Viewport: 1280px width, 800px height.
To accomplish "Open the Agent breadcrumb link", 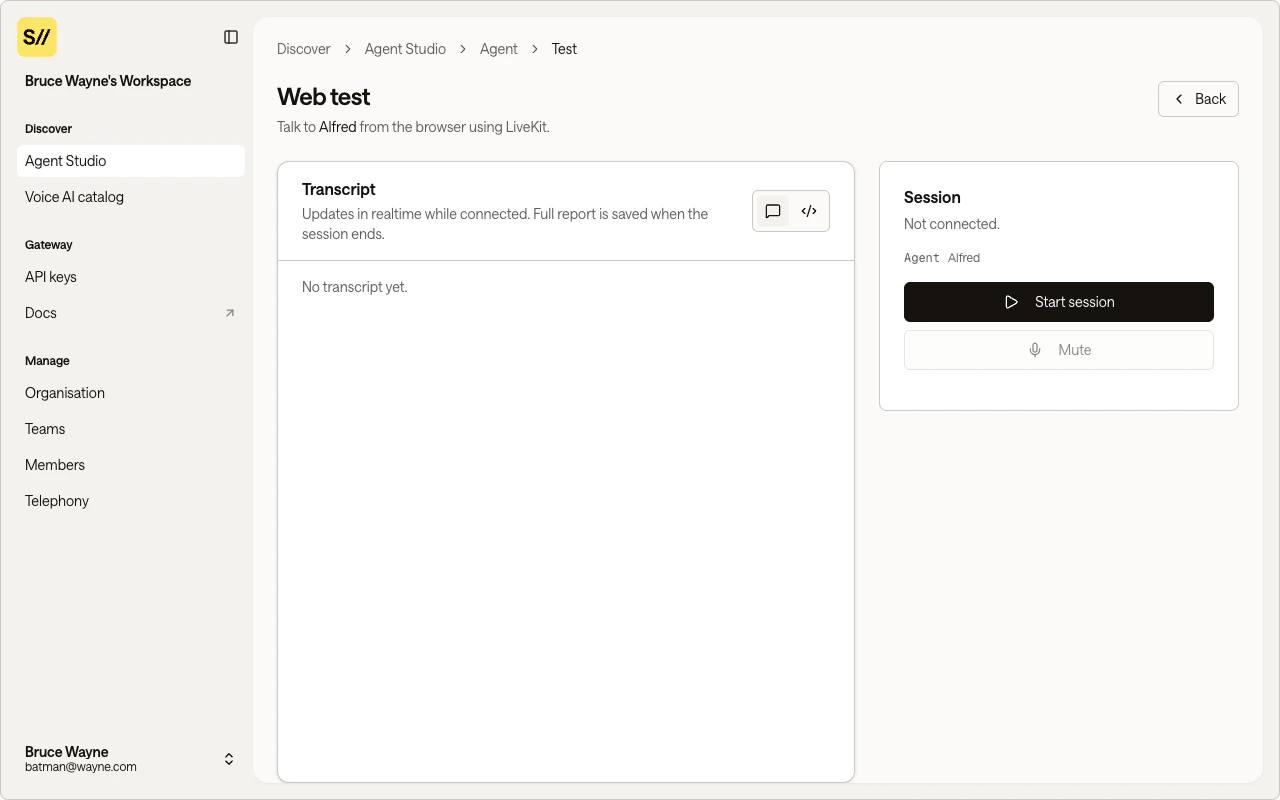I will click(498, 48).
